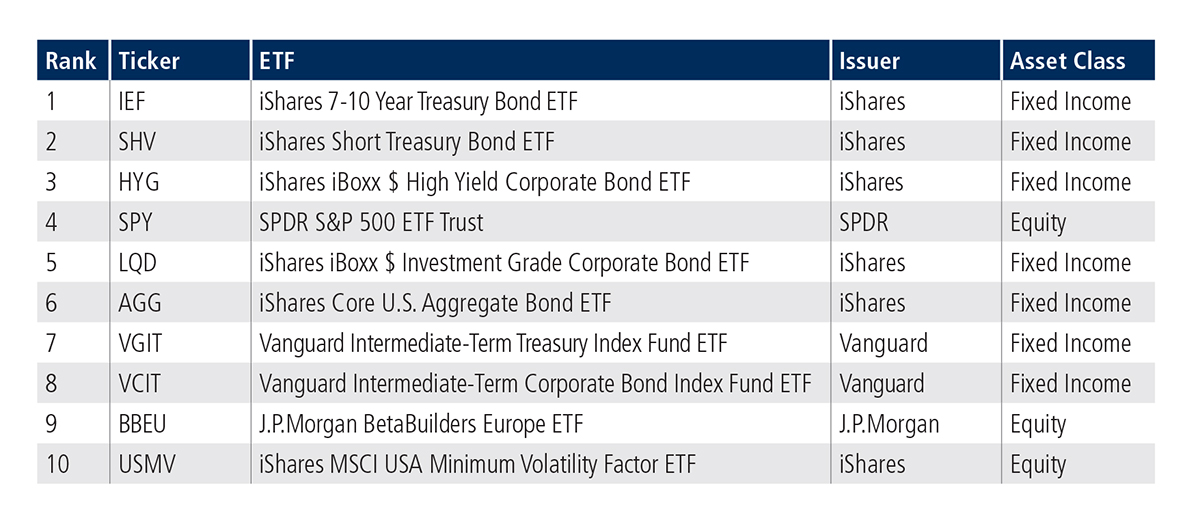Click the BBEU ticker cell
The width and height of the screenshot is (1200, 520).
coord(143,424)
